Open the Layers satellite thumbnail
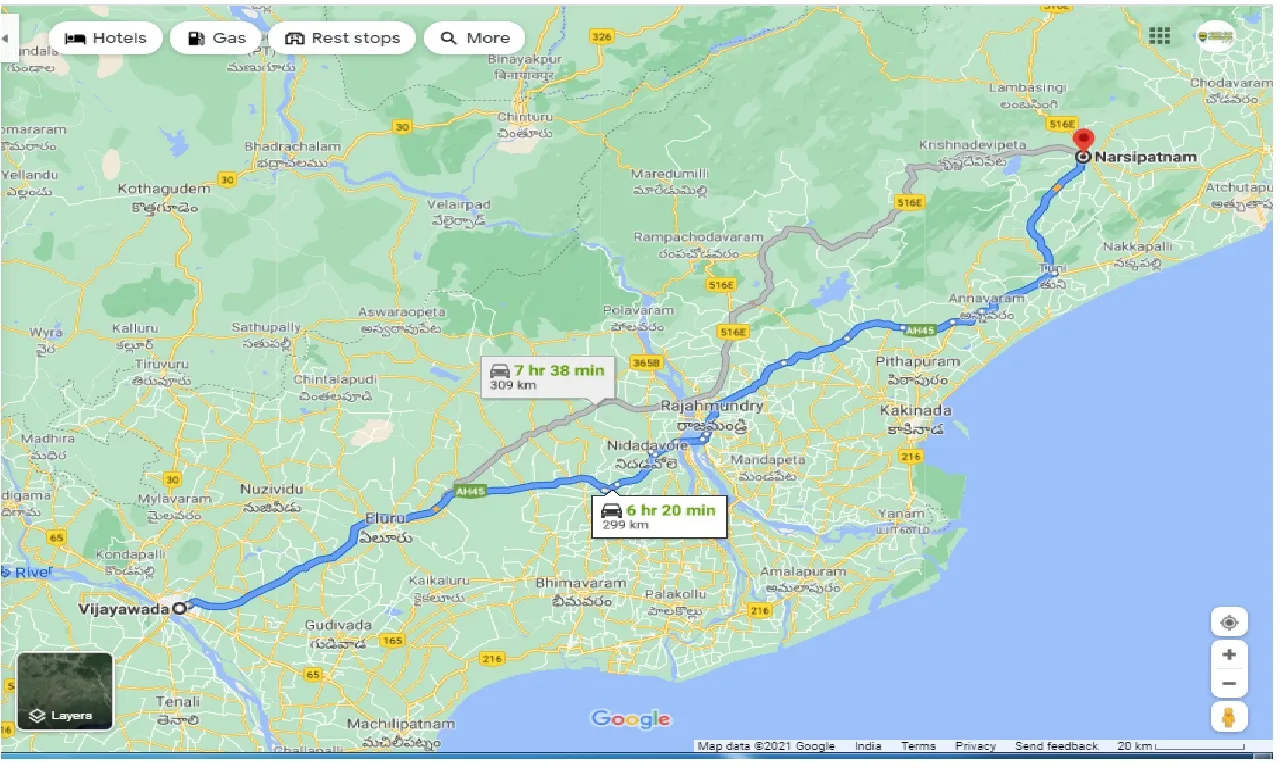 click(65, 691)
